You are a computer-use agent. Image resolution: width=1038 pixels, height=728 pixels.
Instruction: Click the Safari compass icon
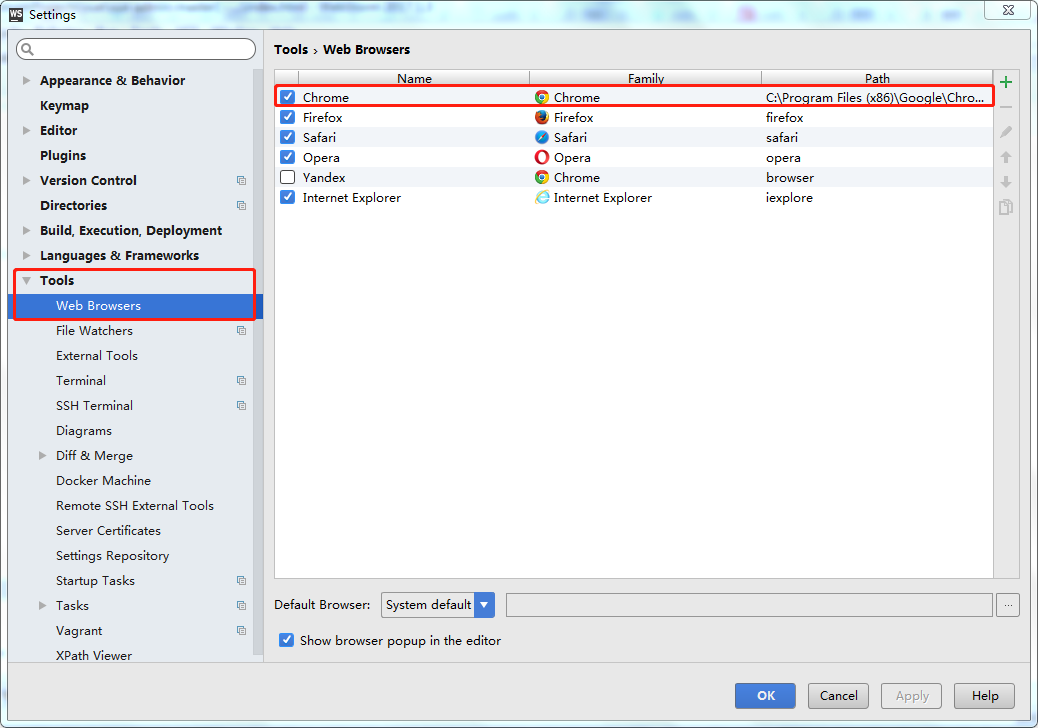[542, 137]
